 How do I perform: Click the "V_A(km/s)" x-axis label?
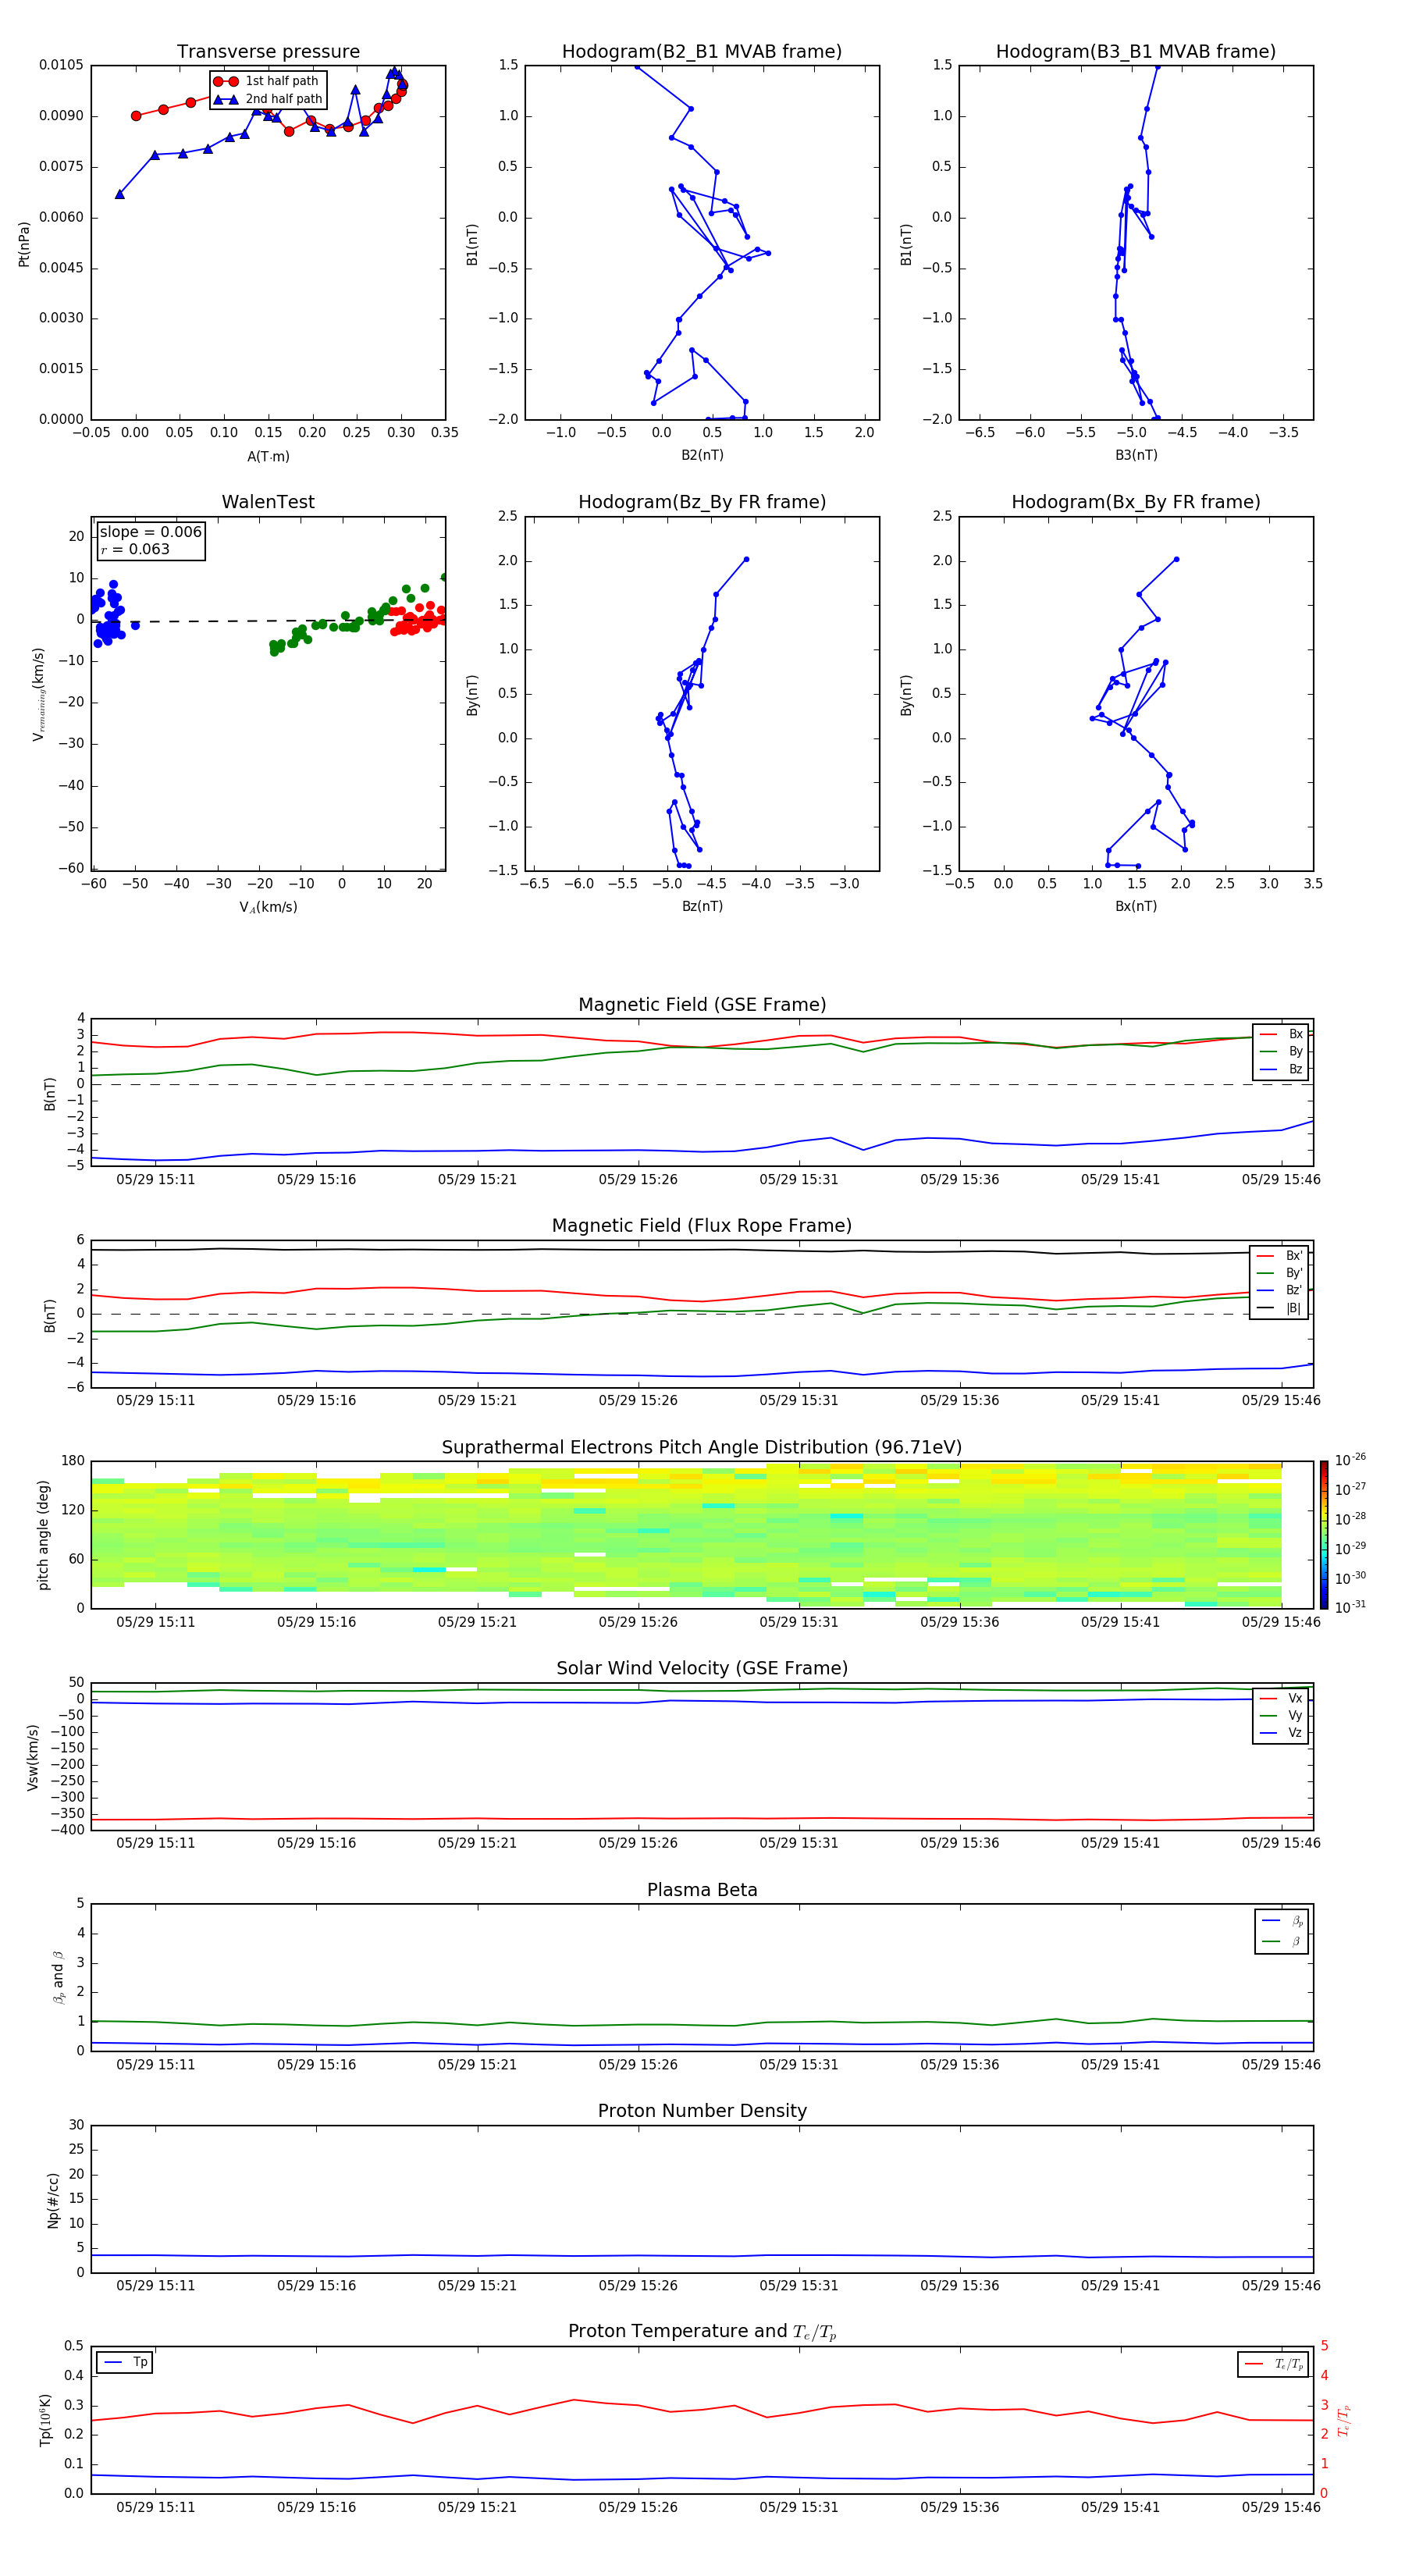[268, 907]
